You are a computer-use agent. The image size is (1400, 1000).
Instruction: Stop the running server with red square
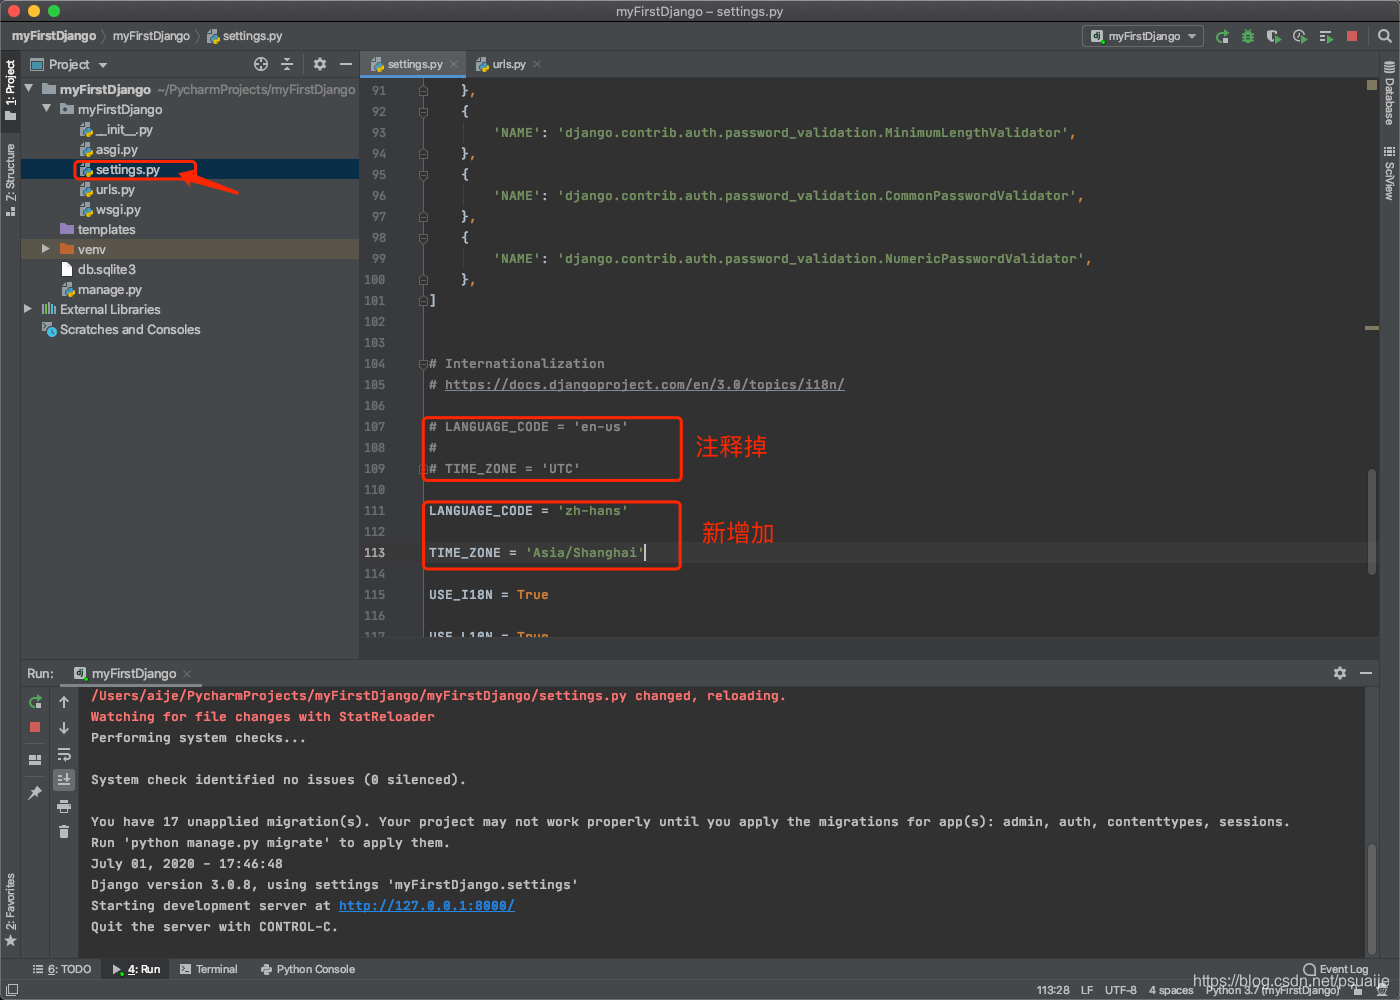pyautogui.click(x=1352, y=36)
